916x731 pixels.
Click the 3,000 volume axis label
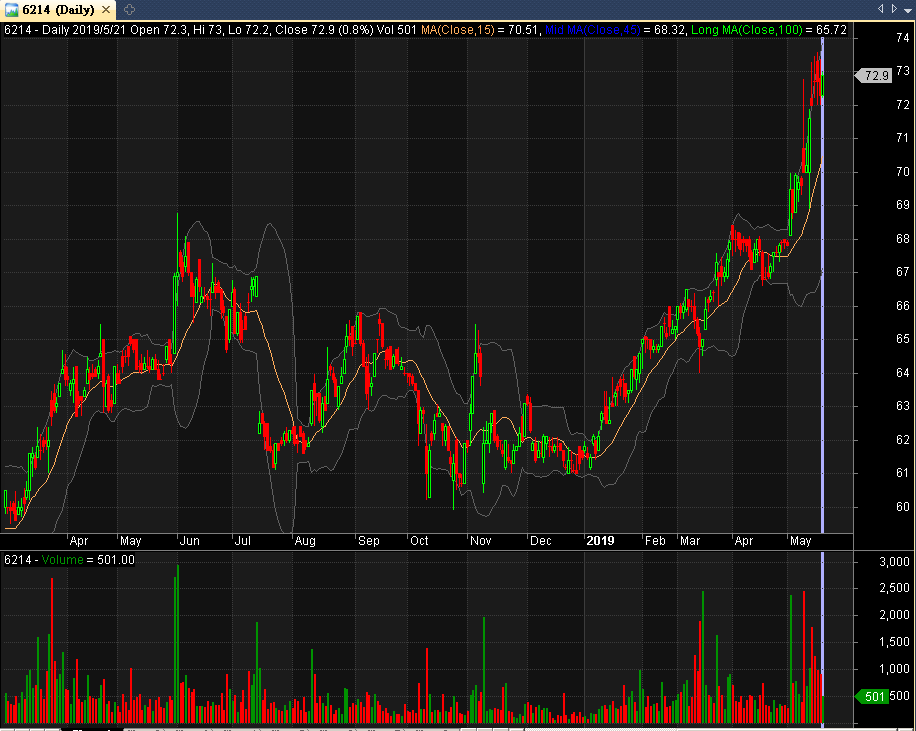pos(894,562)
